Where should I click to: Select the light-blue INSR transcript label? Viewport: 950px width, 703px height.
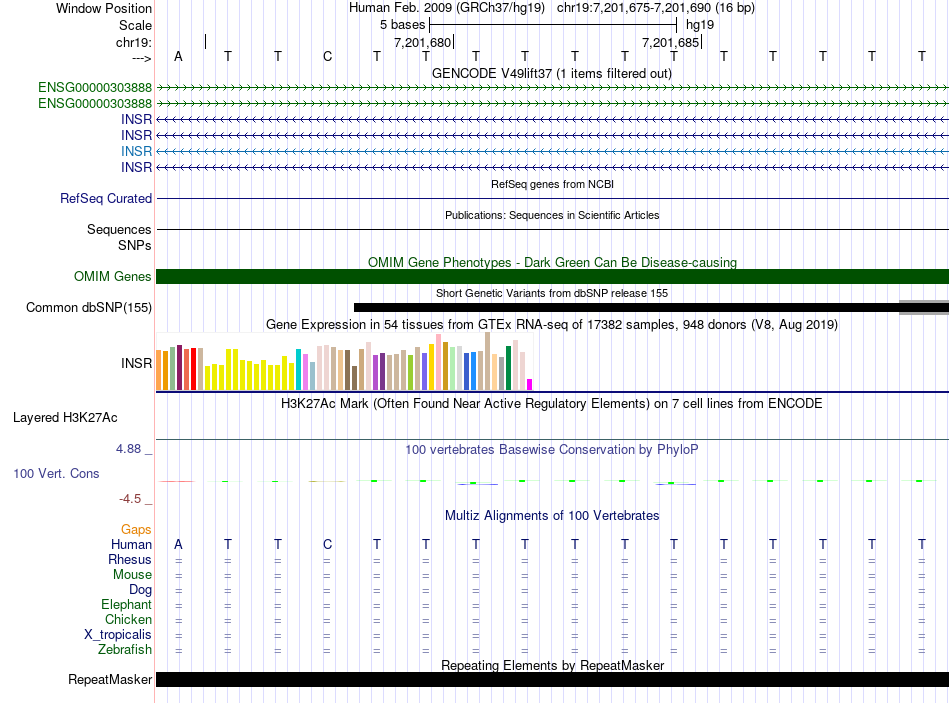point(136,151)
